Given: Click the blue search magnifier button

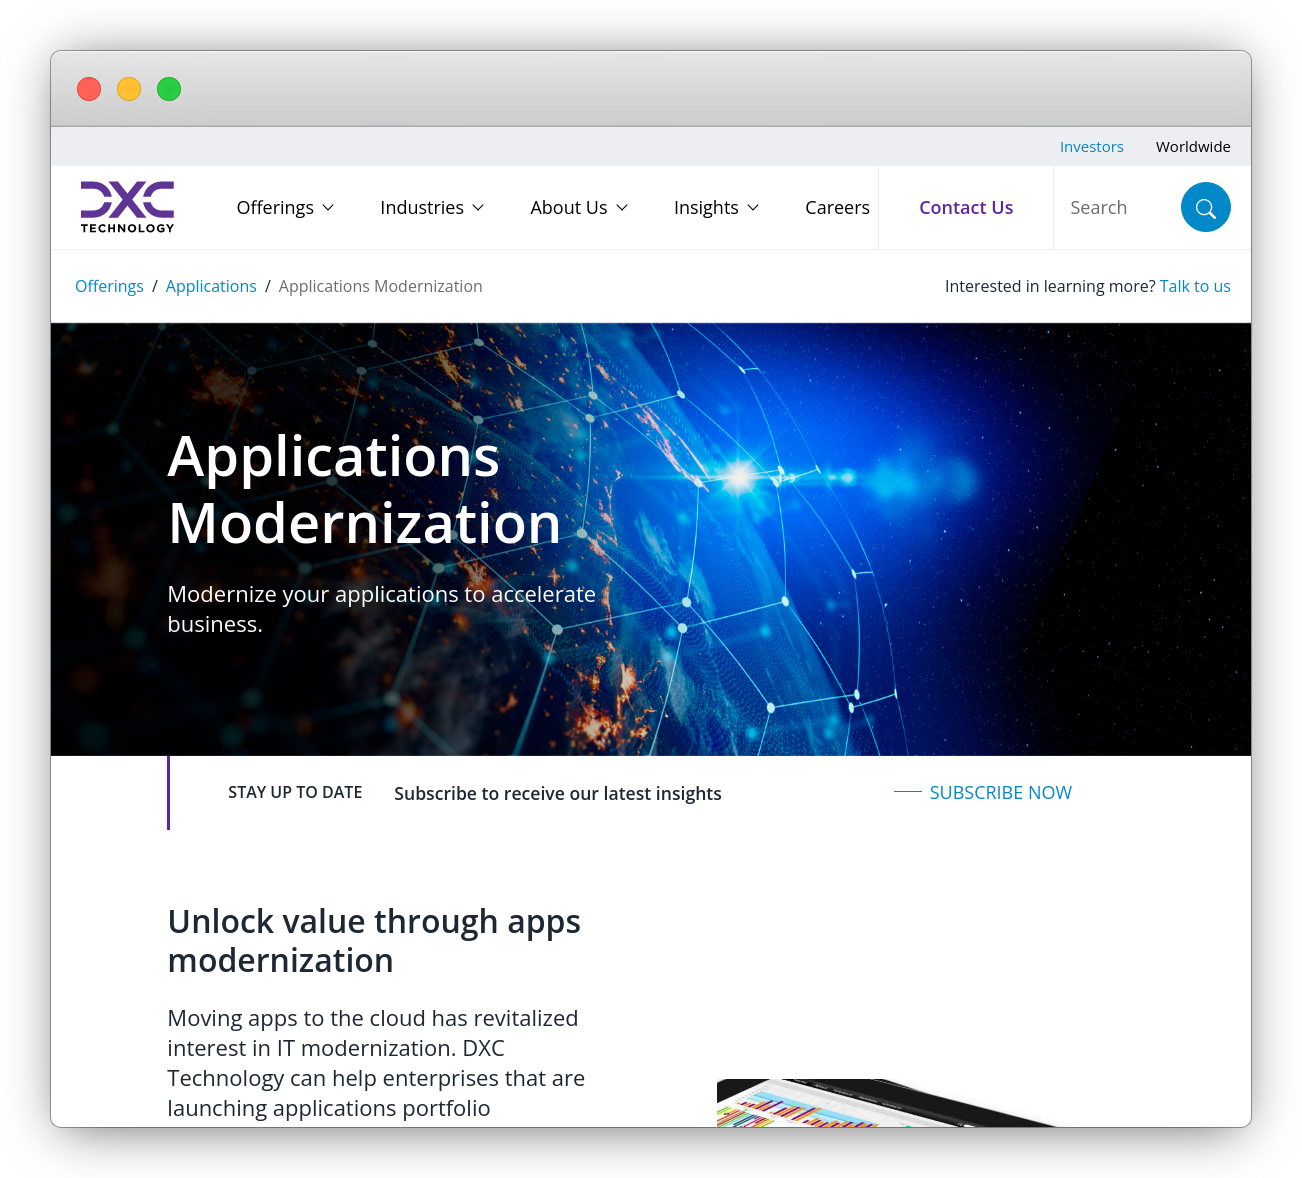Looking at the screenshot, I should [x=1205, y=207].
